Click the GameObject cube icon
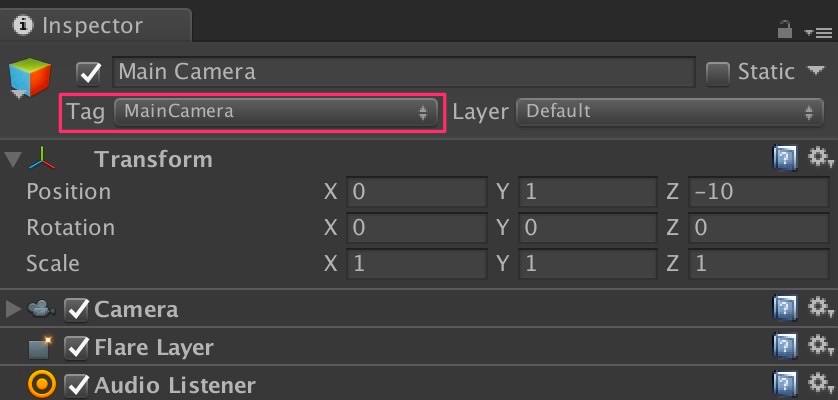The height and width of the screenshot is (400, 838). tap(29, 78)
